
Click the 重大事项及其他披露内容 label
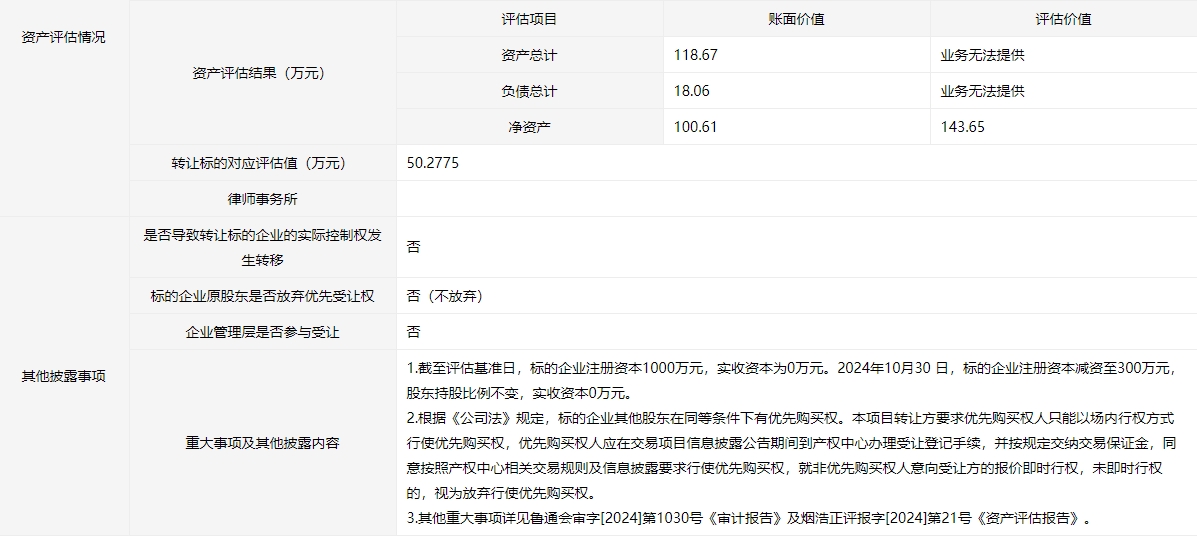click(263, 442)
